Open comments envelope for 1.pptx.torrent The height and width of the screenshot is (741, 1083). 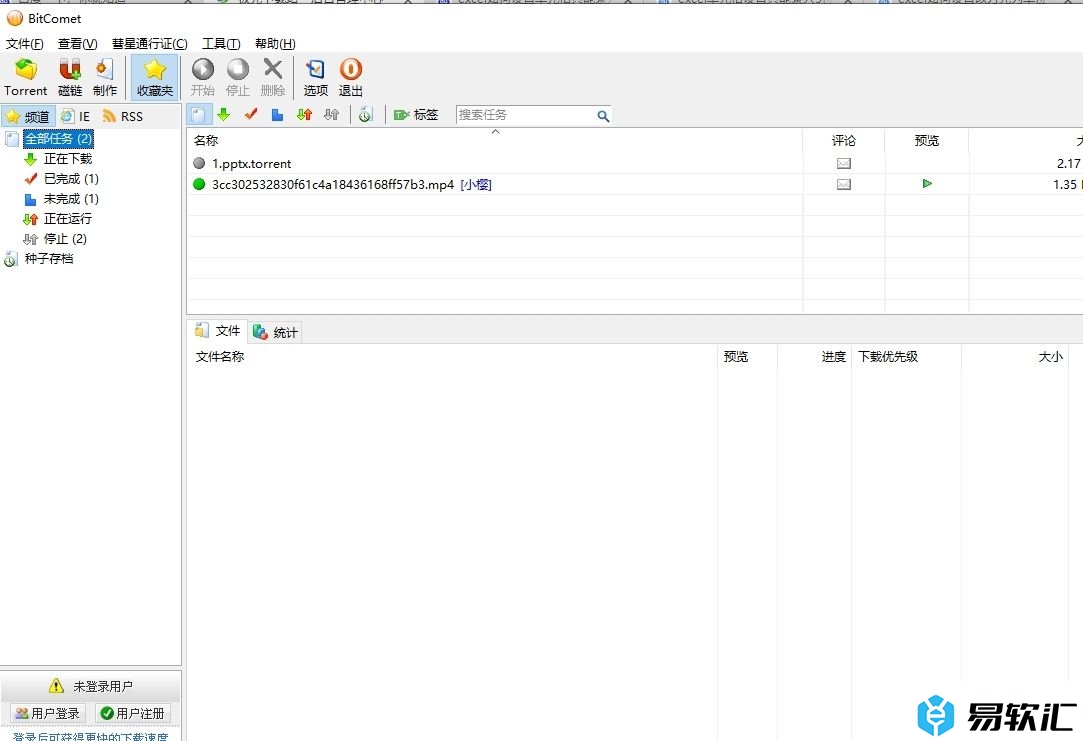click(x=843, y=164)
